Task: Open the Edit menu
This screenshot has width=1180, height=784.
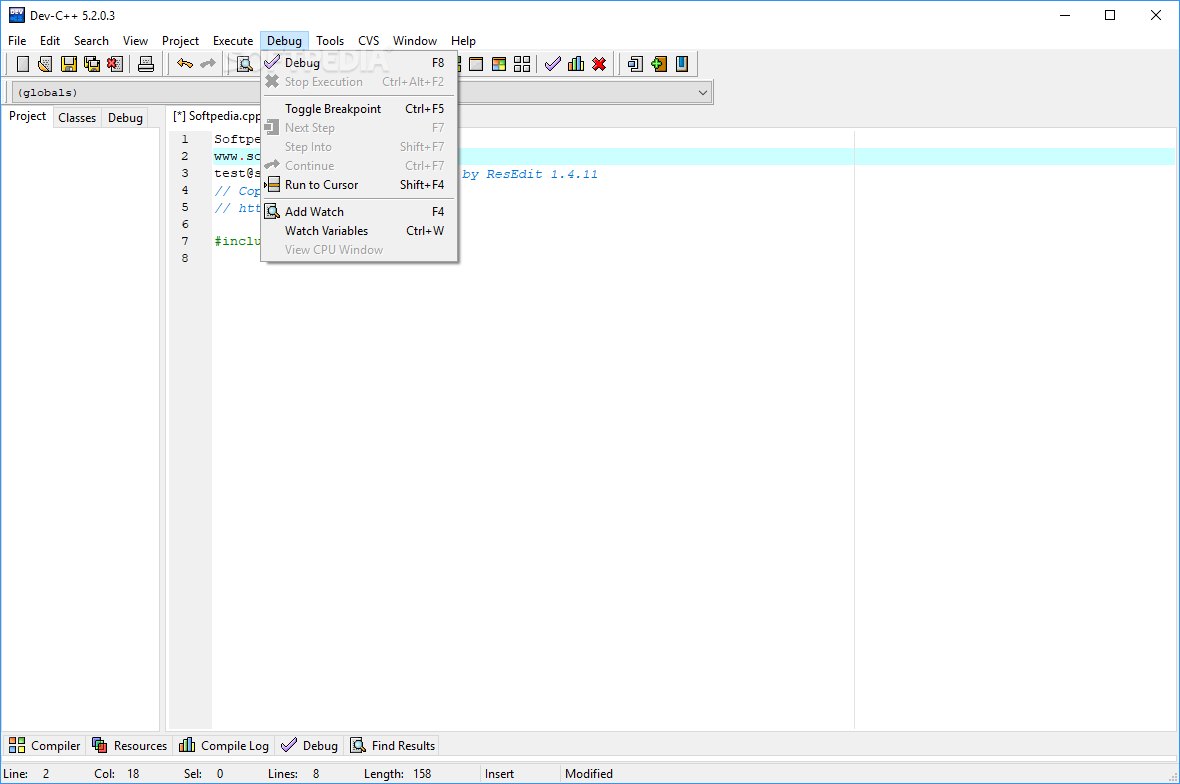Action: pos(50,41)
